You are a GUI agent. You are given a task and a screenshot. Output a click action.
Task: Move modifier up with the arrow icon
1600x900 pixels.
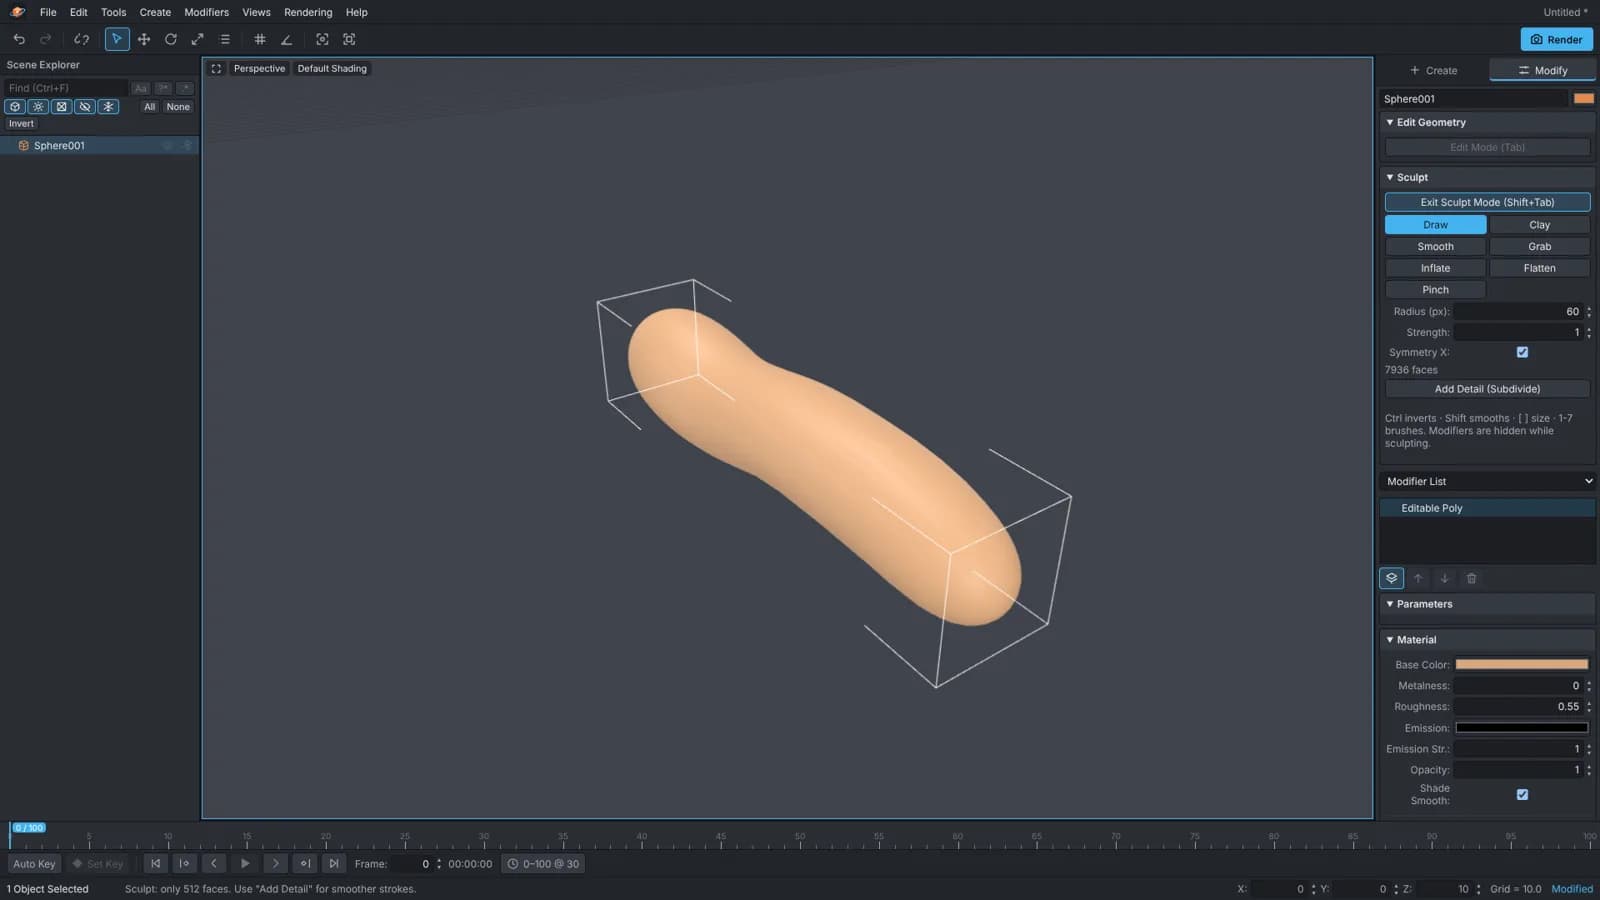click(x=1418, y=578)
